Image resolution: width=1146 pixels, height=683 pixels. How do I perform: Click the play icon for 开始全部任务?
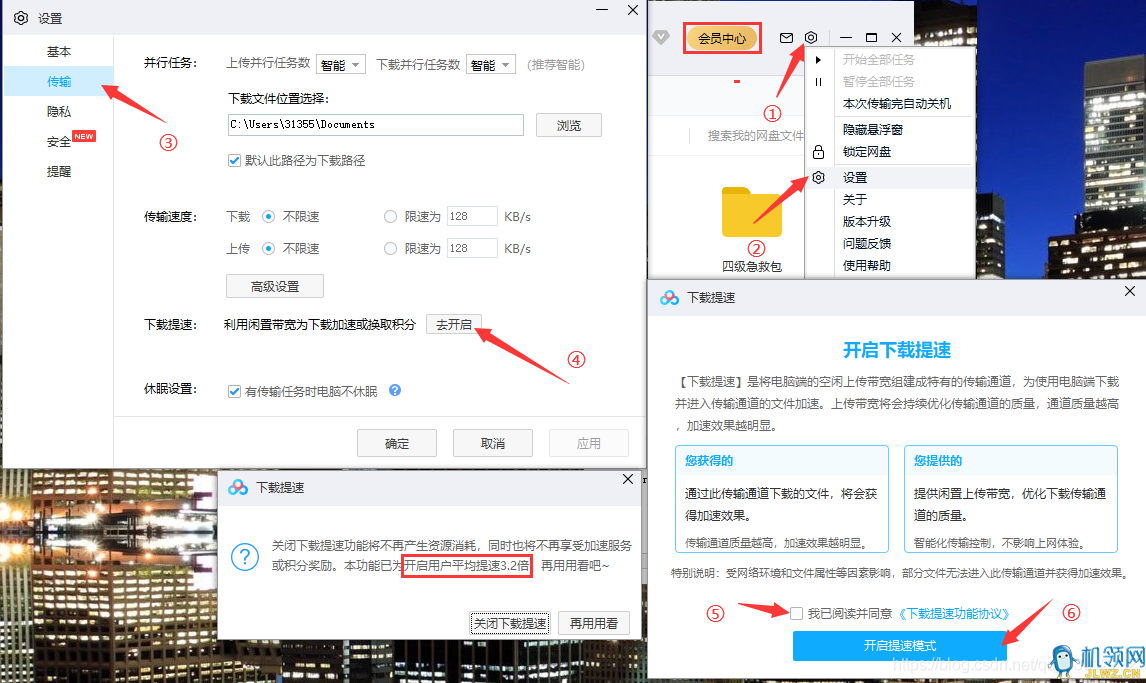(x=819, y=60)
